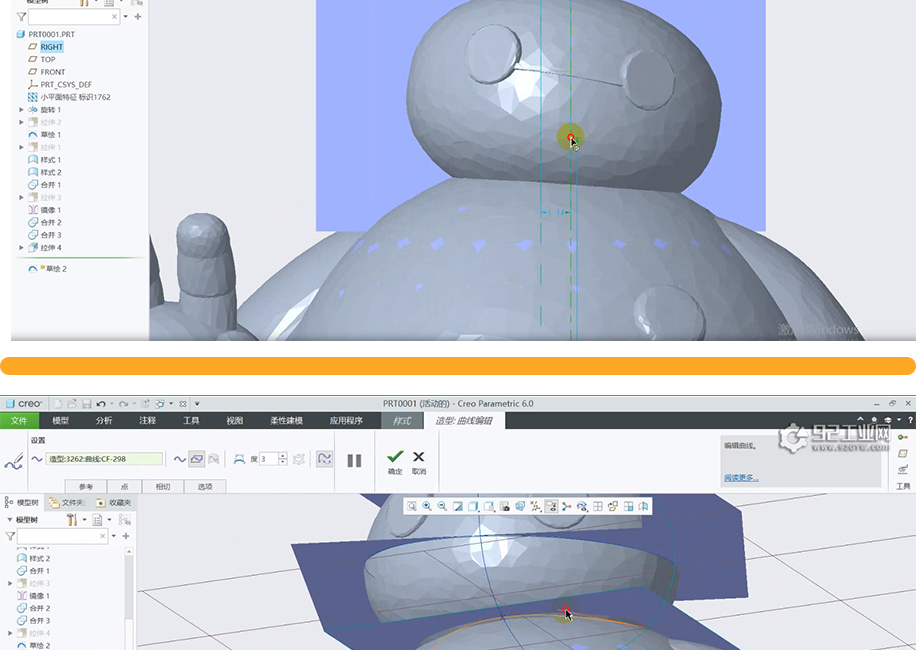Click the Save icon in quick access
916x650 pixels.
[86, 404]
